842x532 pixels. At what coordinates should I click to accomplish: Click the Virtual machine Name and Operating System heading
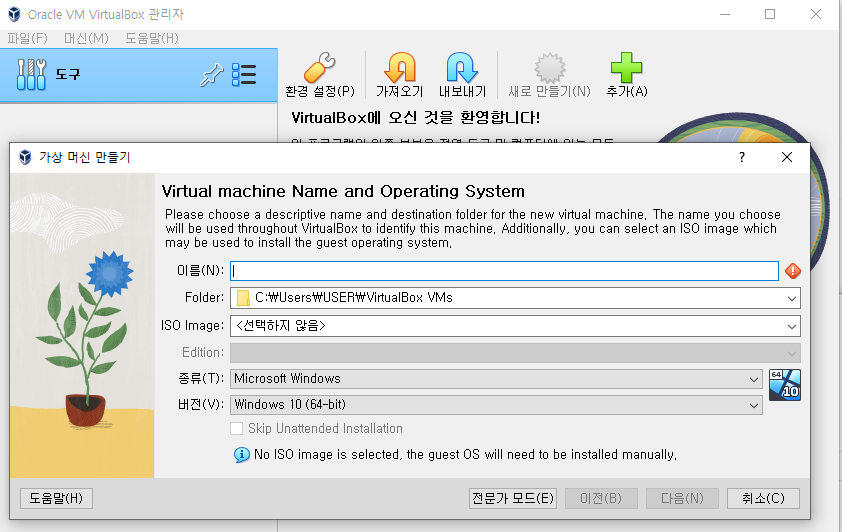pyautogui.click(x=343, y=191)
